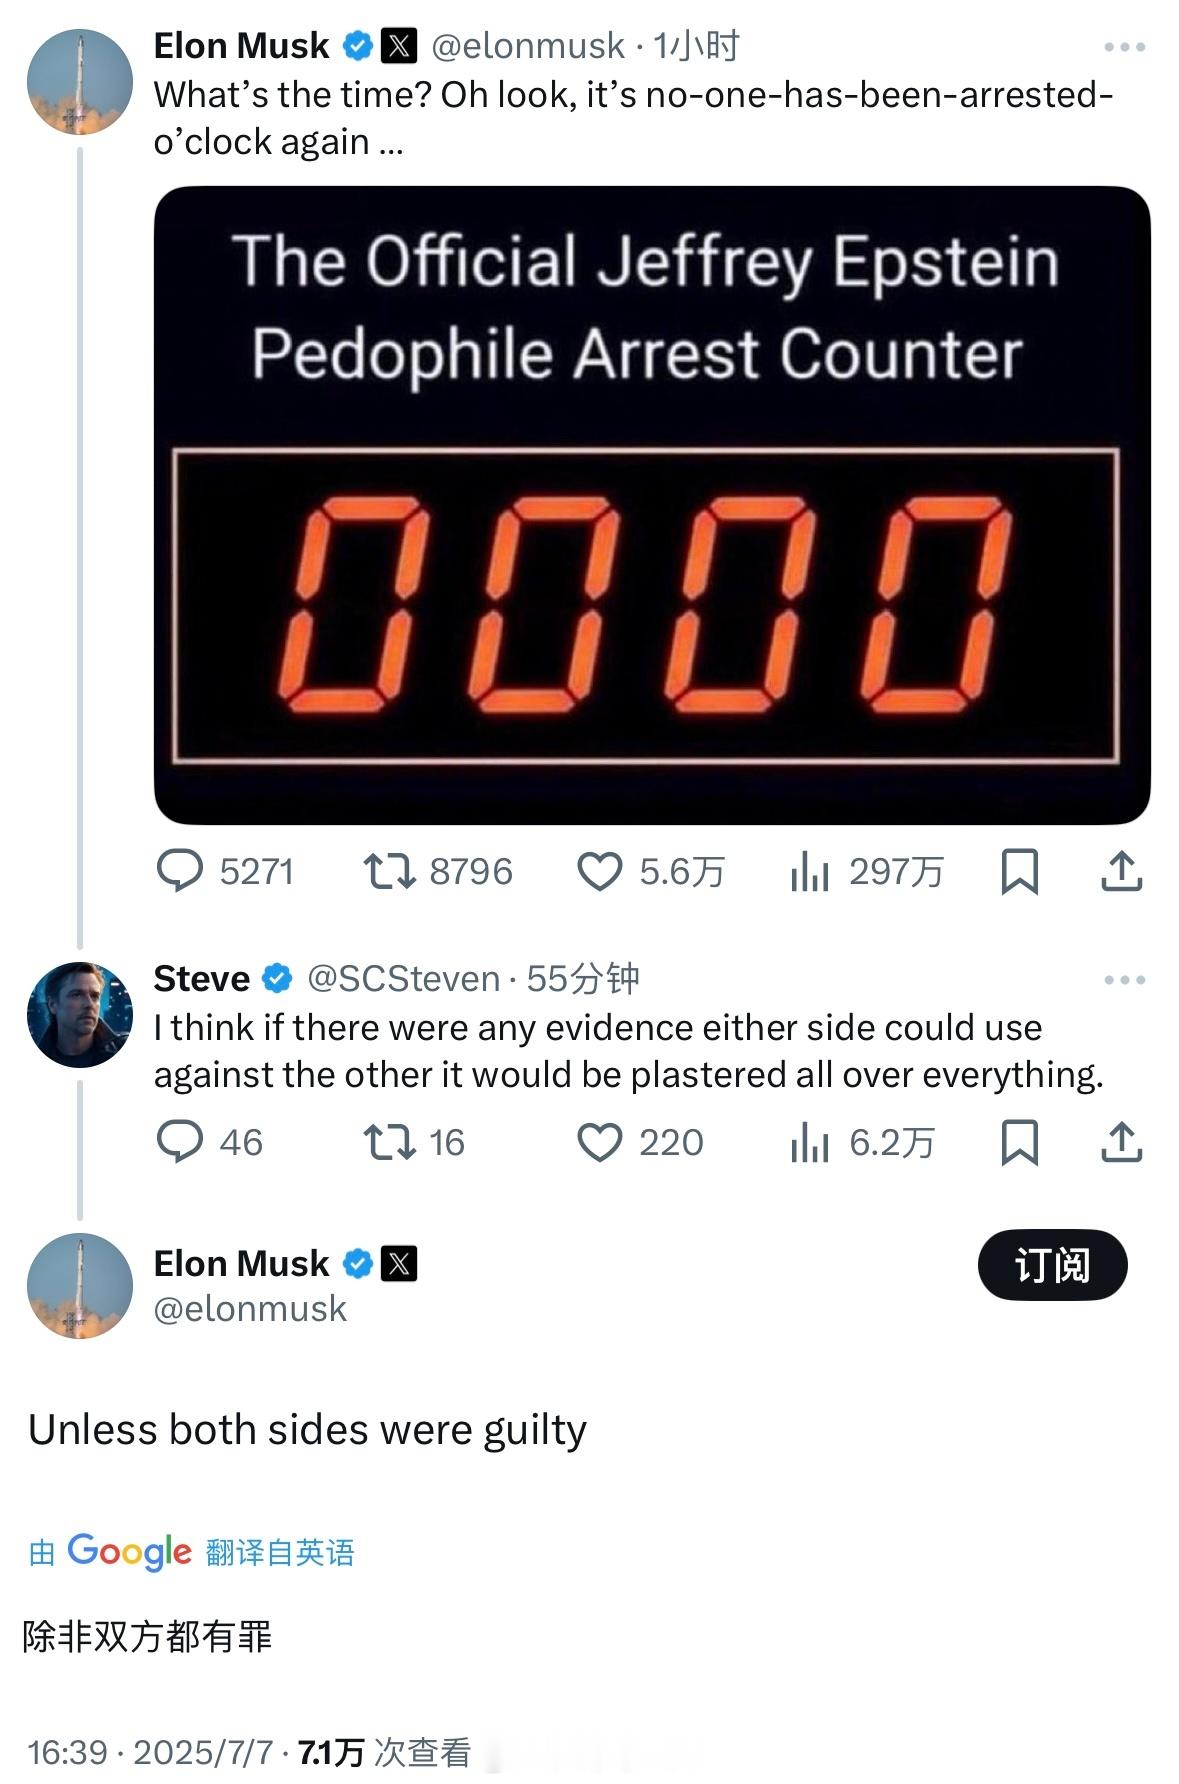Open replies on Elon Musk's counter tweet

tap(225, 871)
